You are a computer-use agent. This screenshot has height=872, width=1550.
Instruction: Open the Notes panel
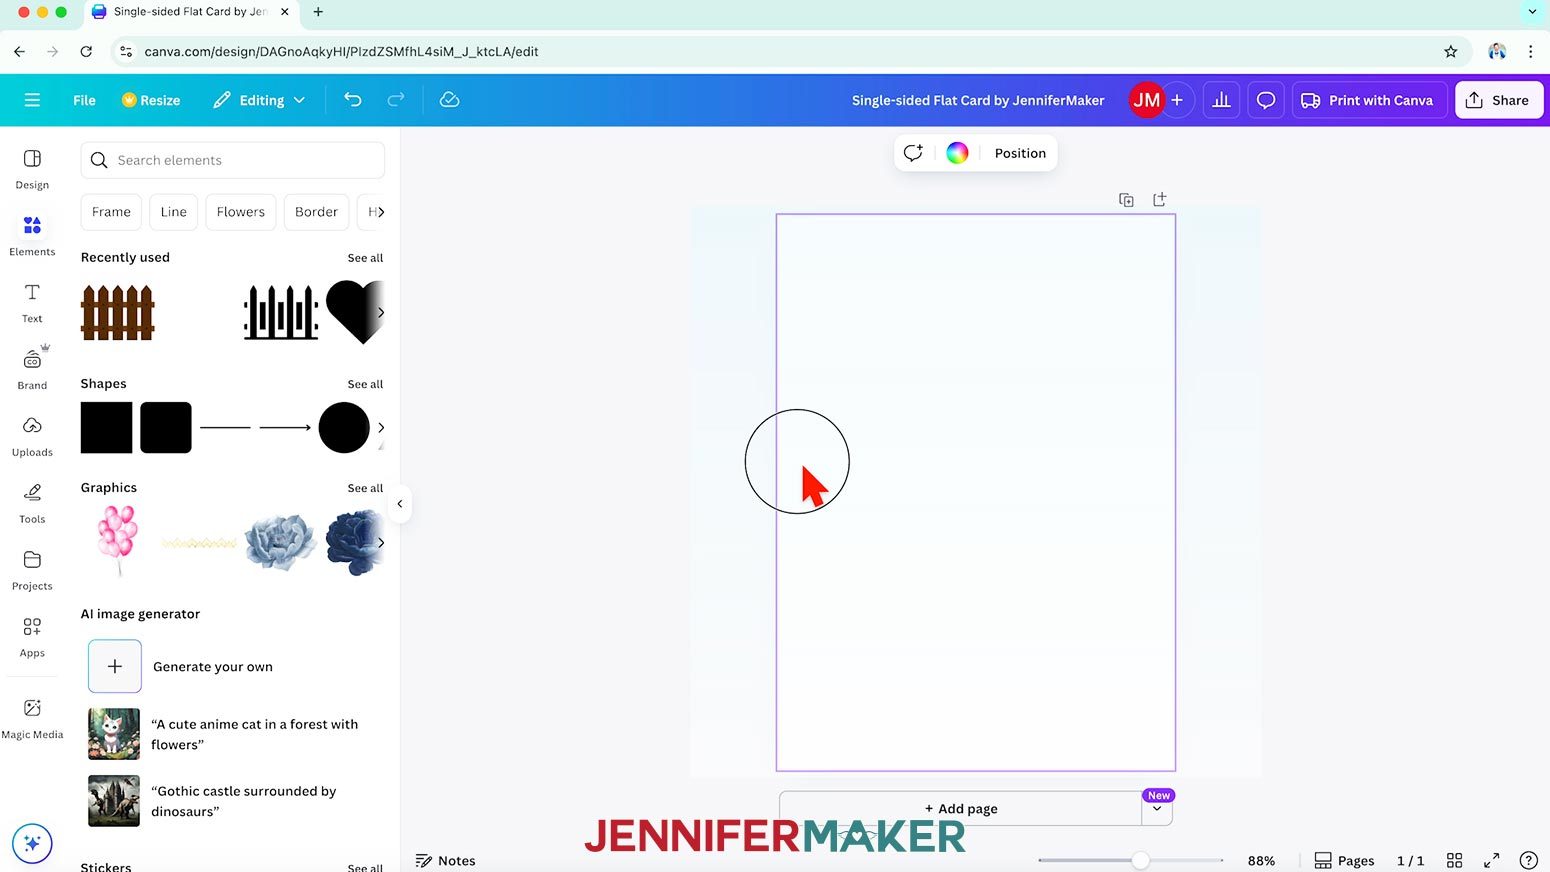tap(446, 860)
